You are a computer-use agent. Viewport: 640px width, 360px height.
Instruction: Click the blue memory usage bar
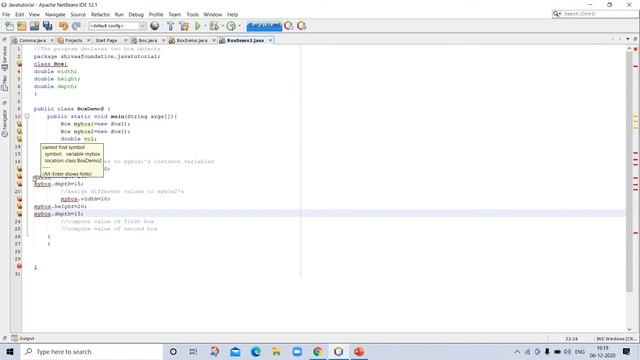(x=264, y=26)
